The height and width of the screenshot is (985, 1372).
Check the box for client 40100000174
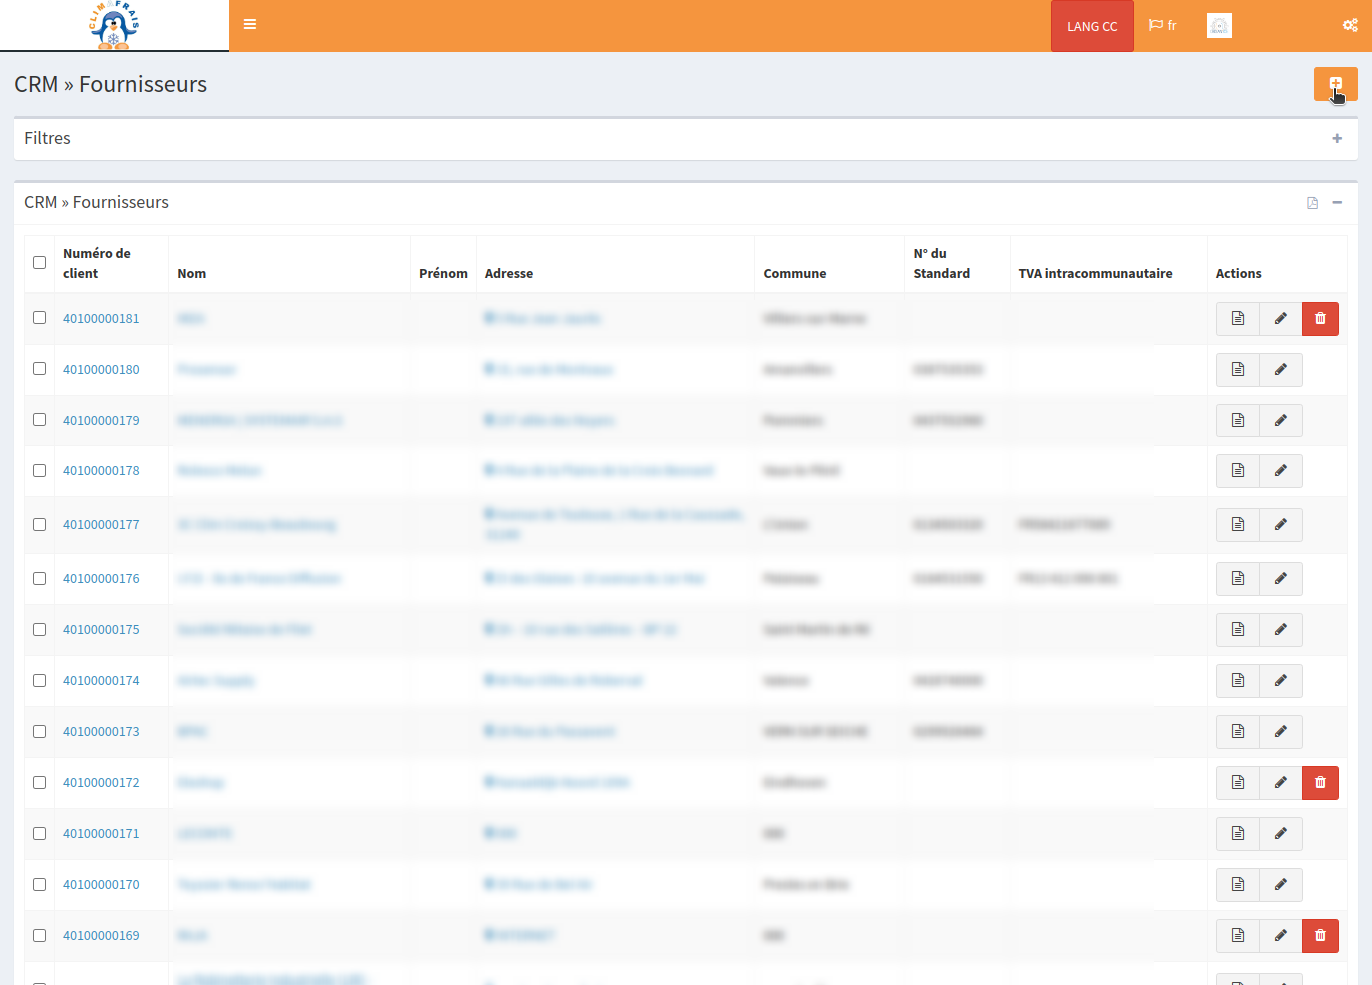click(39, 680)
